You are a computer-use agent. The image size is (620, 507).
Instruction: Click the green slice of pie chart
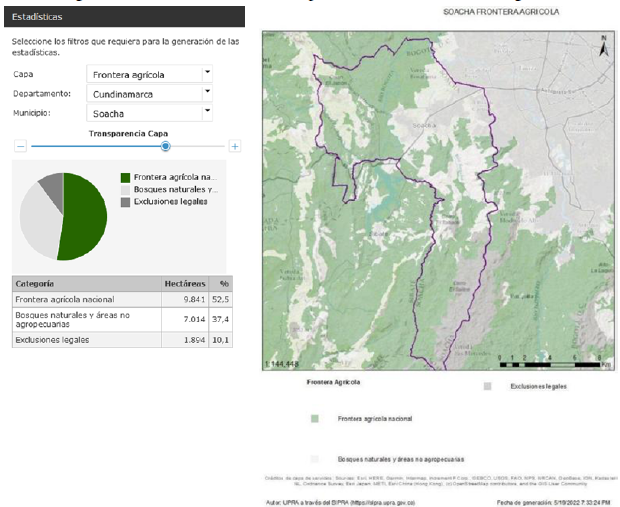pos(83,216)
